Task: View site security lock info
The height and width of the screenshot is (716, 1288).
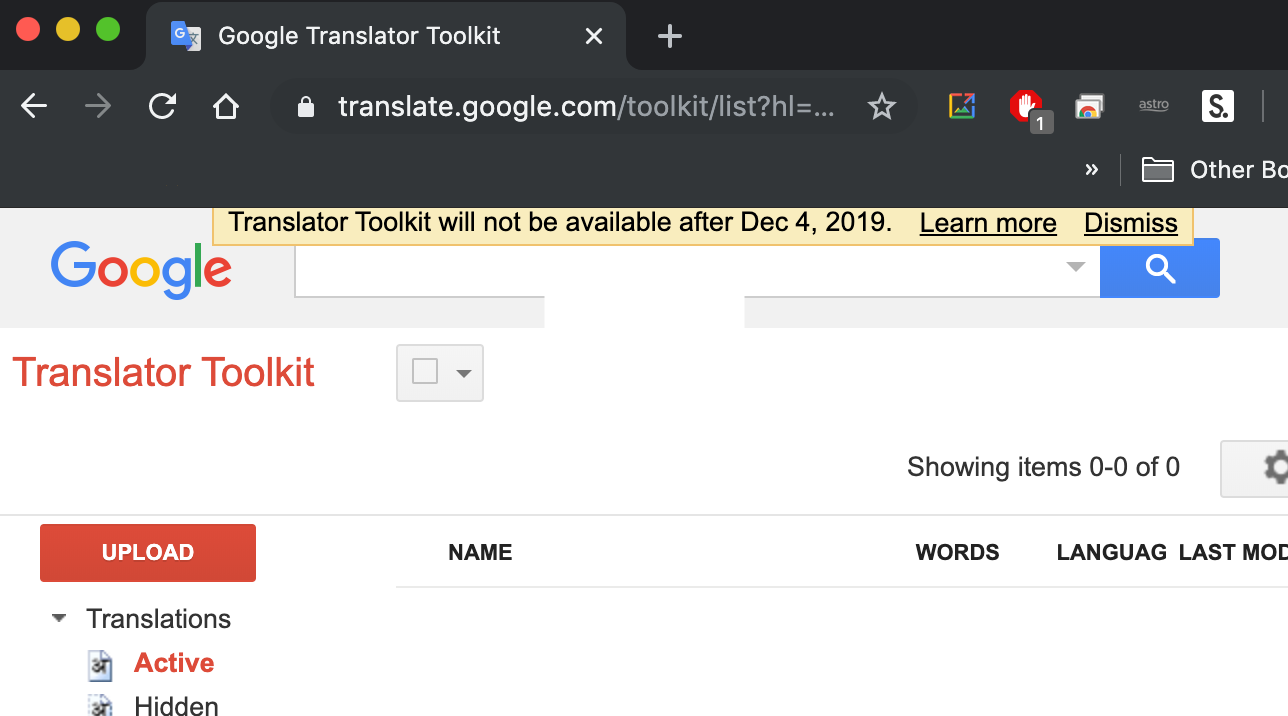Action: [x=306, y=106]
